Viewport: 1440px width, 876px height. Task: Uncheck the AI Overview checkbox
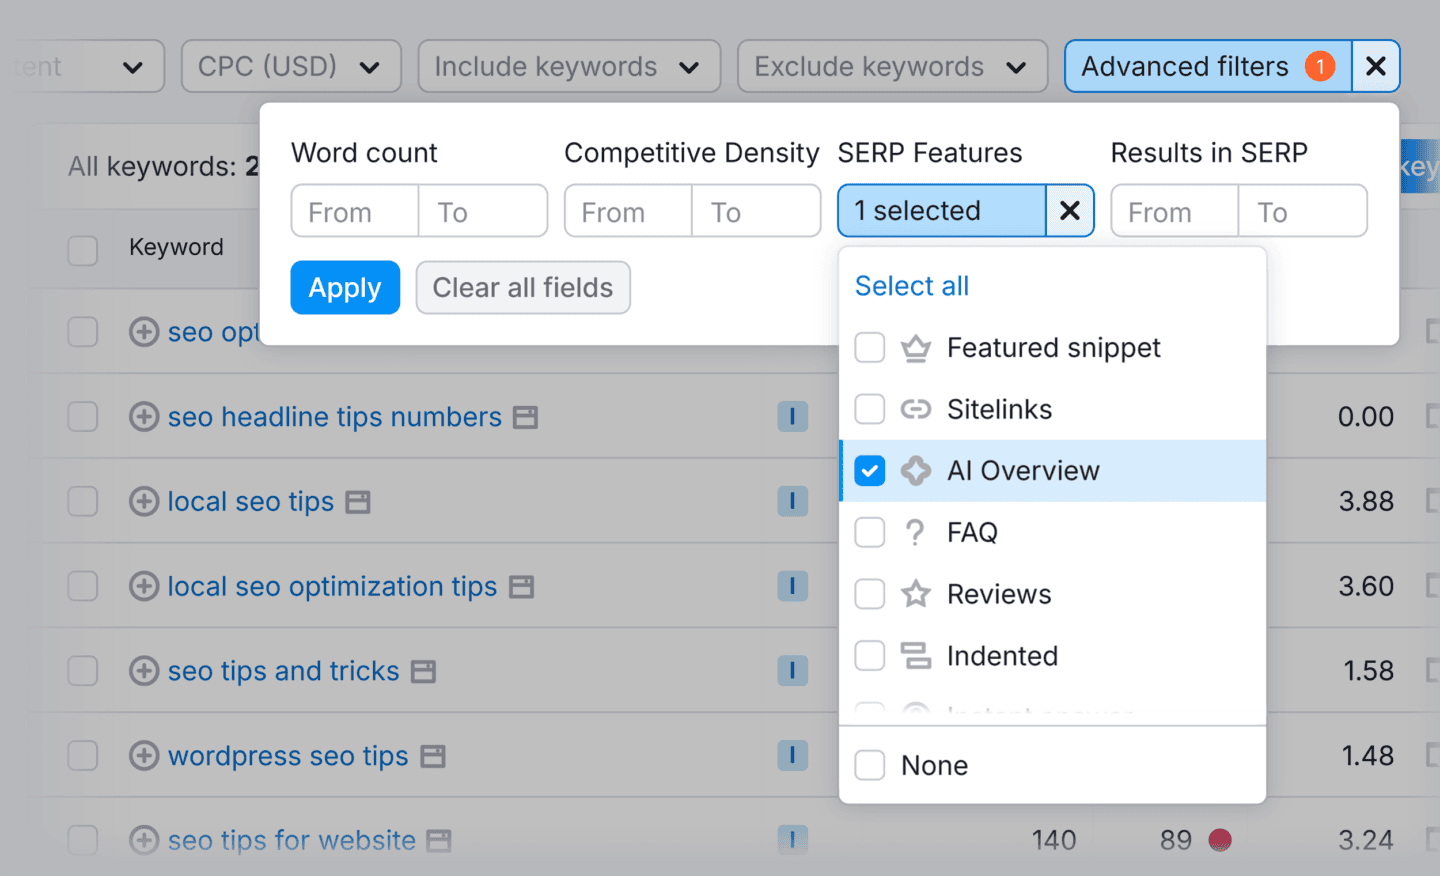869,470
